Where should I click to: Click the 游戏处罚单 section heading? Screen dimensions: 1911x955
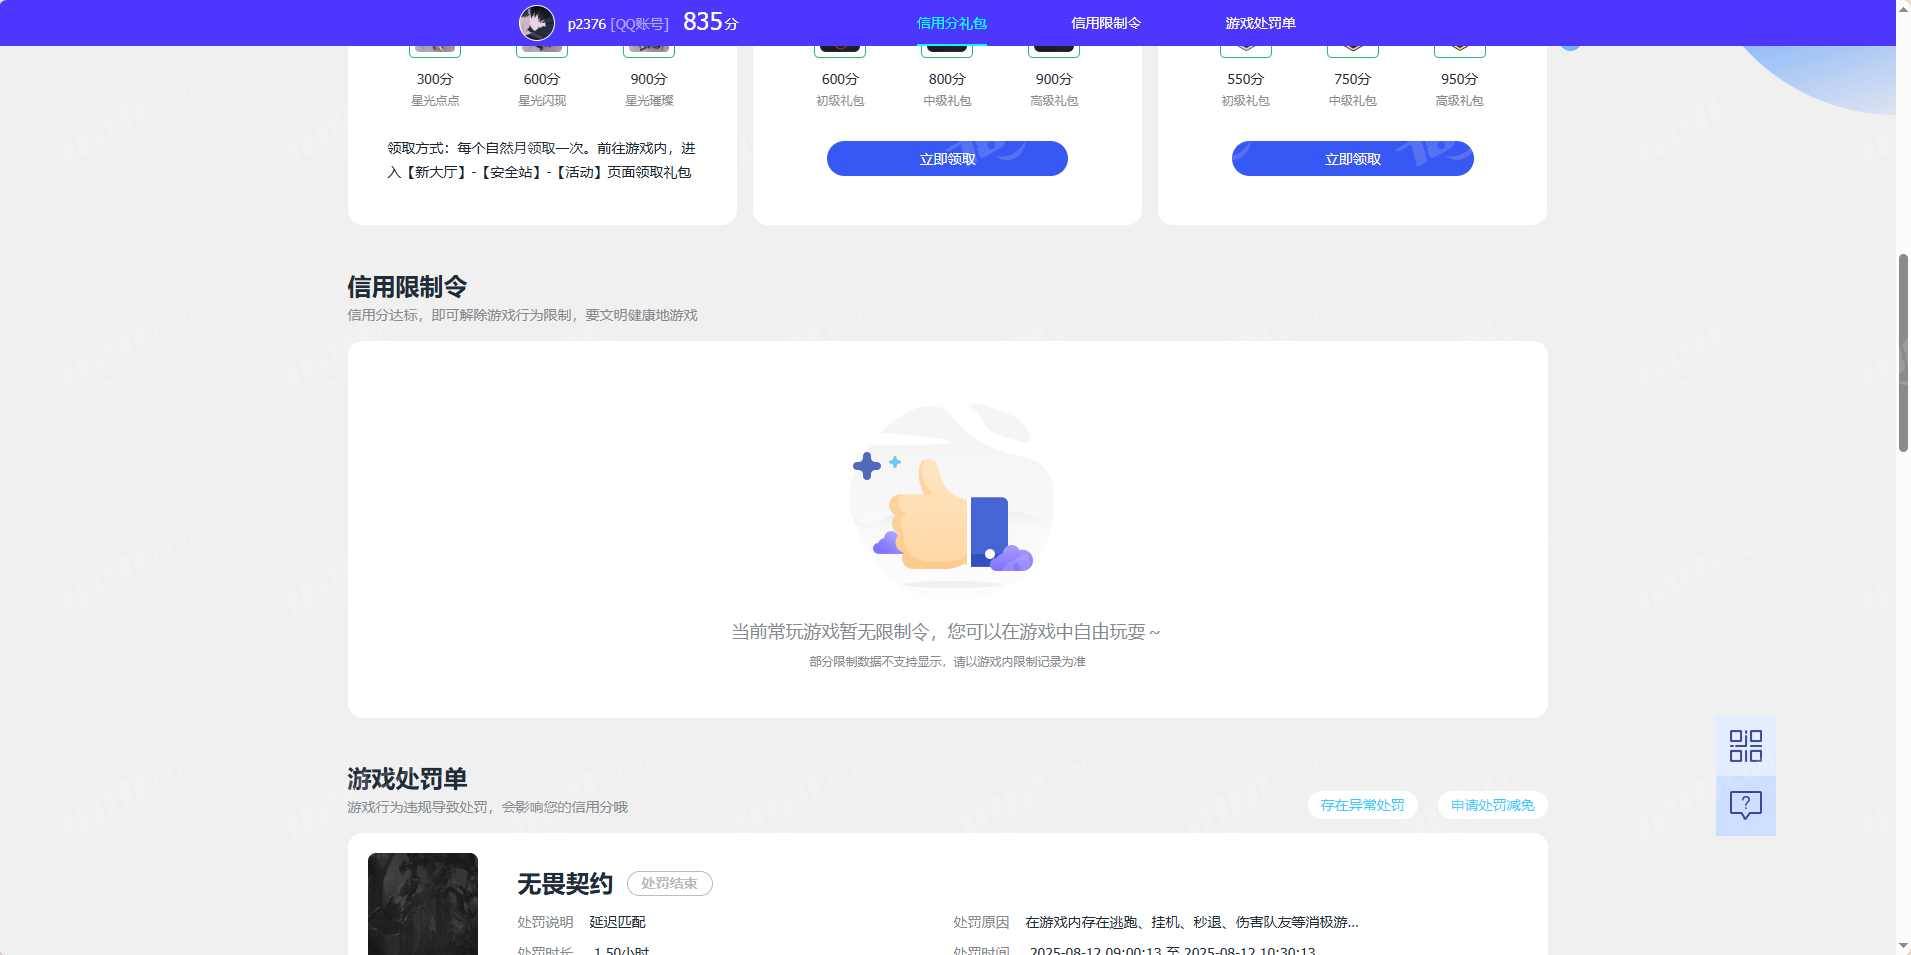[x=407, y=779]
